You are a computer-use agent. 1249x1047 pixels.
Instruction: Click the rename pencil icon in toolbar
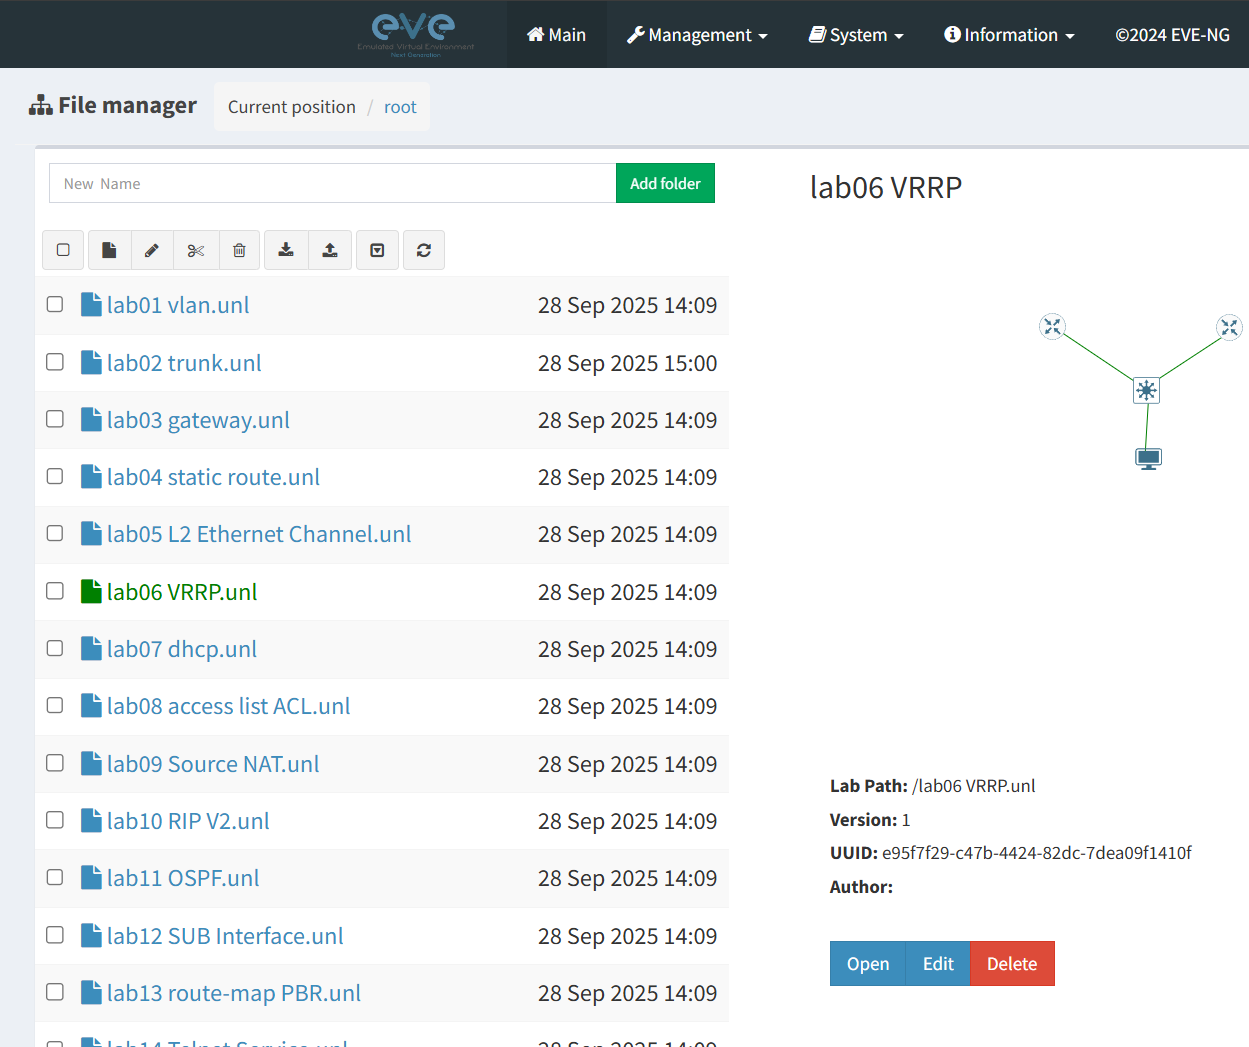(x=152, y=250)
